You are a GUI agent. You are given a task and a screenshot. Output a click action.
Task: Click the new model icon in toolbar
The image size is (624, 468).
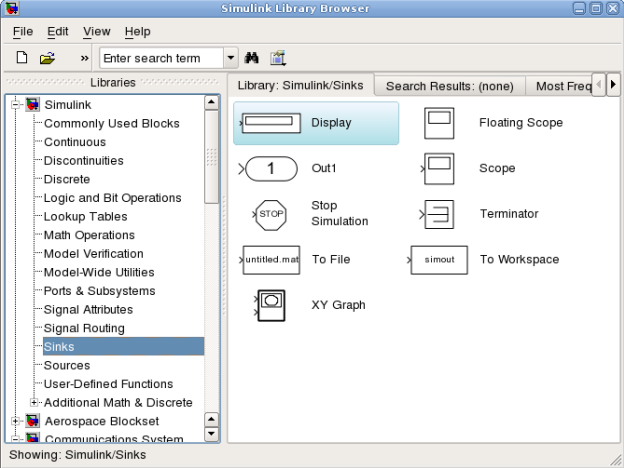point(22,58)
